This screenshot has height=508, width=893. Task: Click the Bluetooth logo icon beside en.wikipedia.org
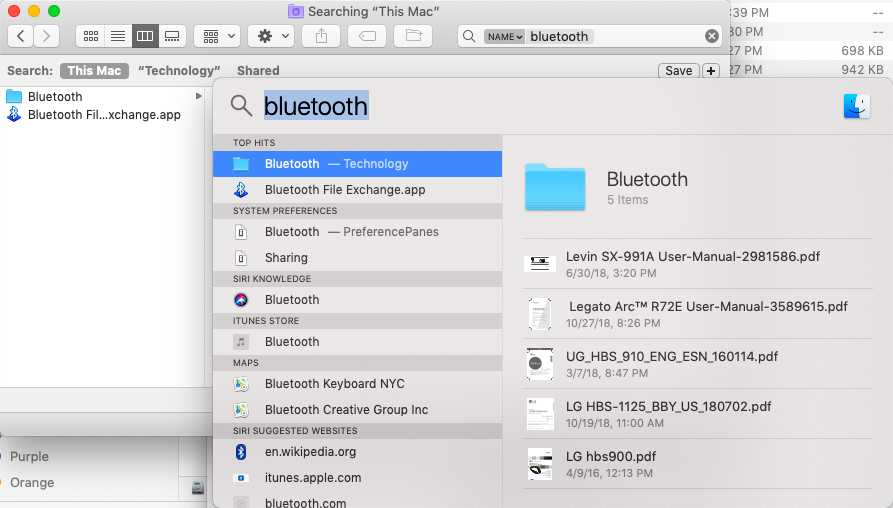pyautogui.click(x=241, y=452)
